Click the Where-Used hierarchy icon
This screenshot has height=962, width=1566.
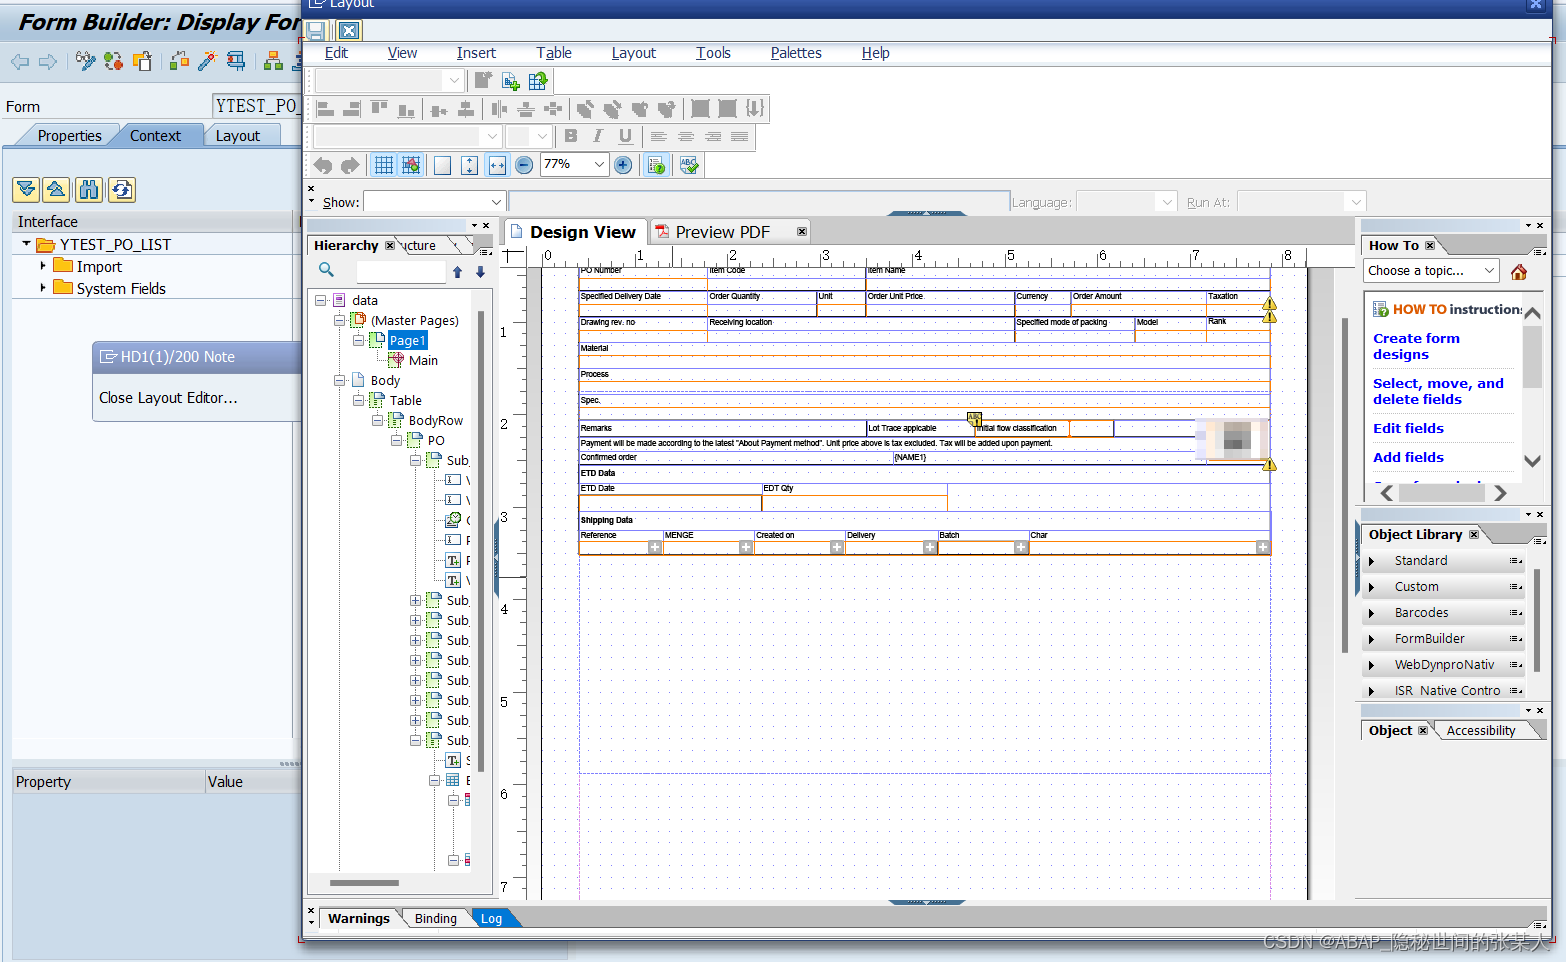tap(273, 62)
